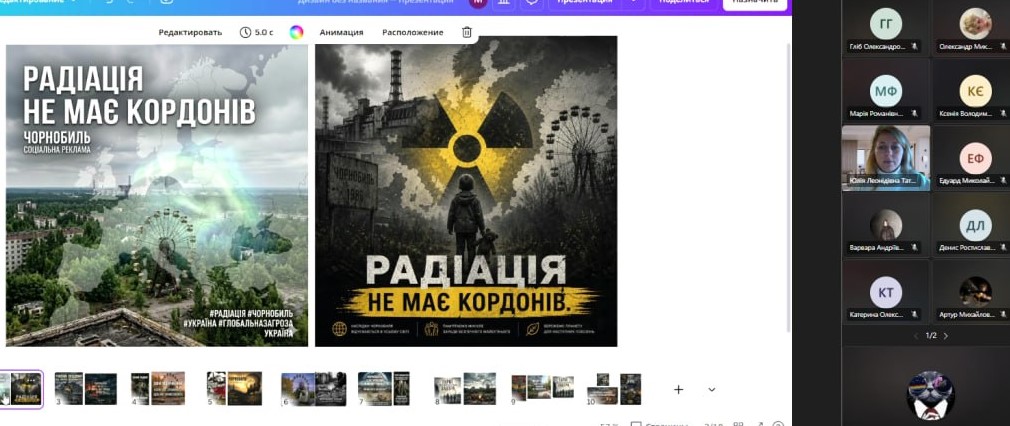The image size is (1010, 426).
Task: Go to next participants page arrow
Action: tap(946, 336)
